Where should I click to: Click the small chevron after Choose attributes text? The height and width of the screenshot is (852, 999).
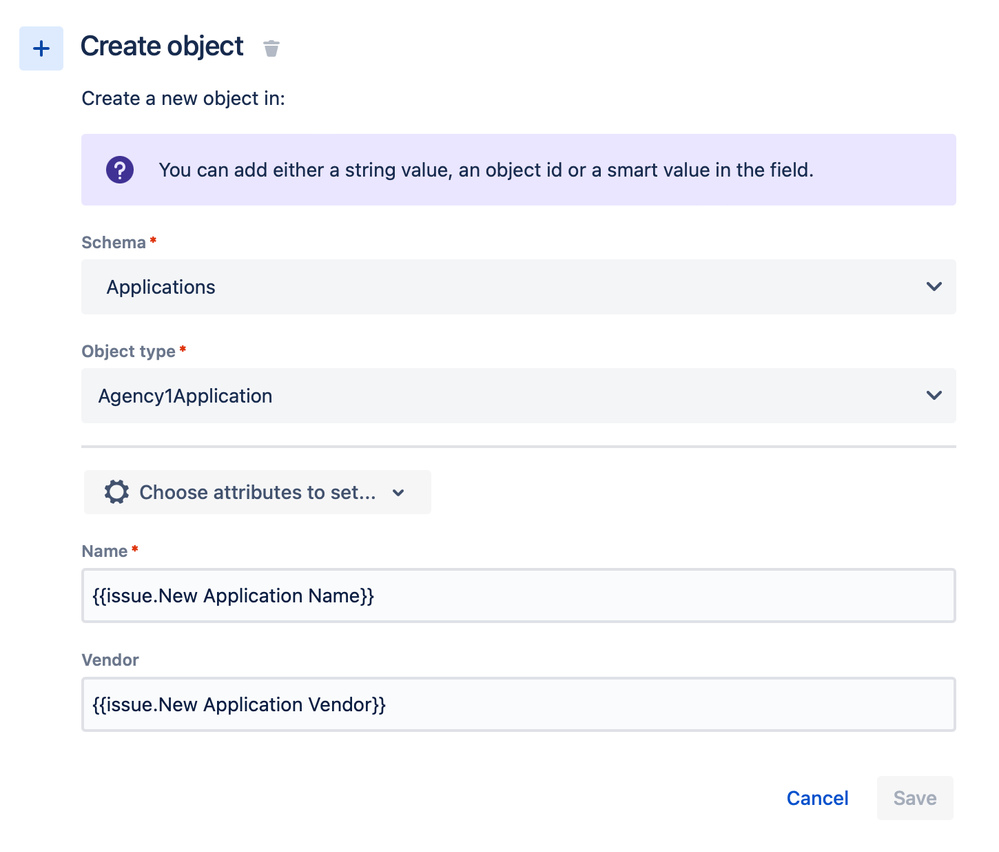click(x=399, y=493)
